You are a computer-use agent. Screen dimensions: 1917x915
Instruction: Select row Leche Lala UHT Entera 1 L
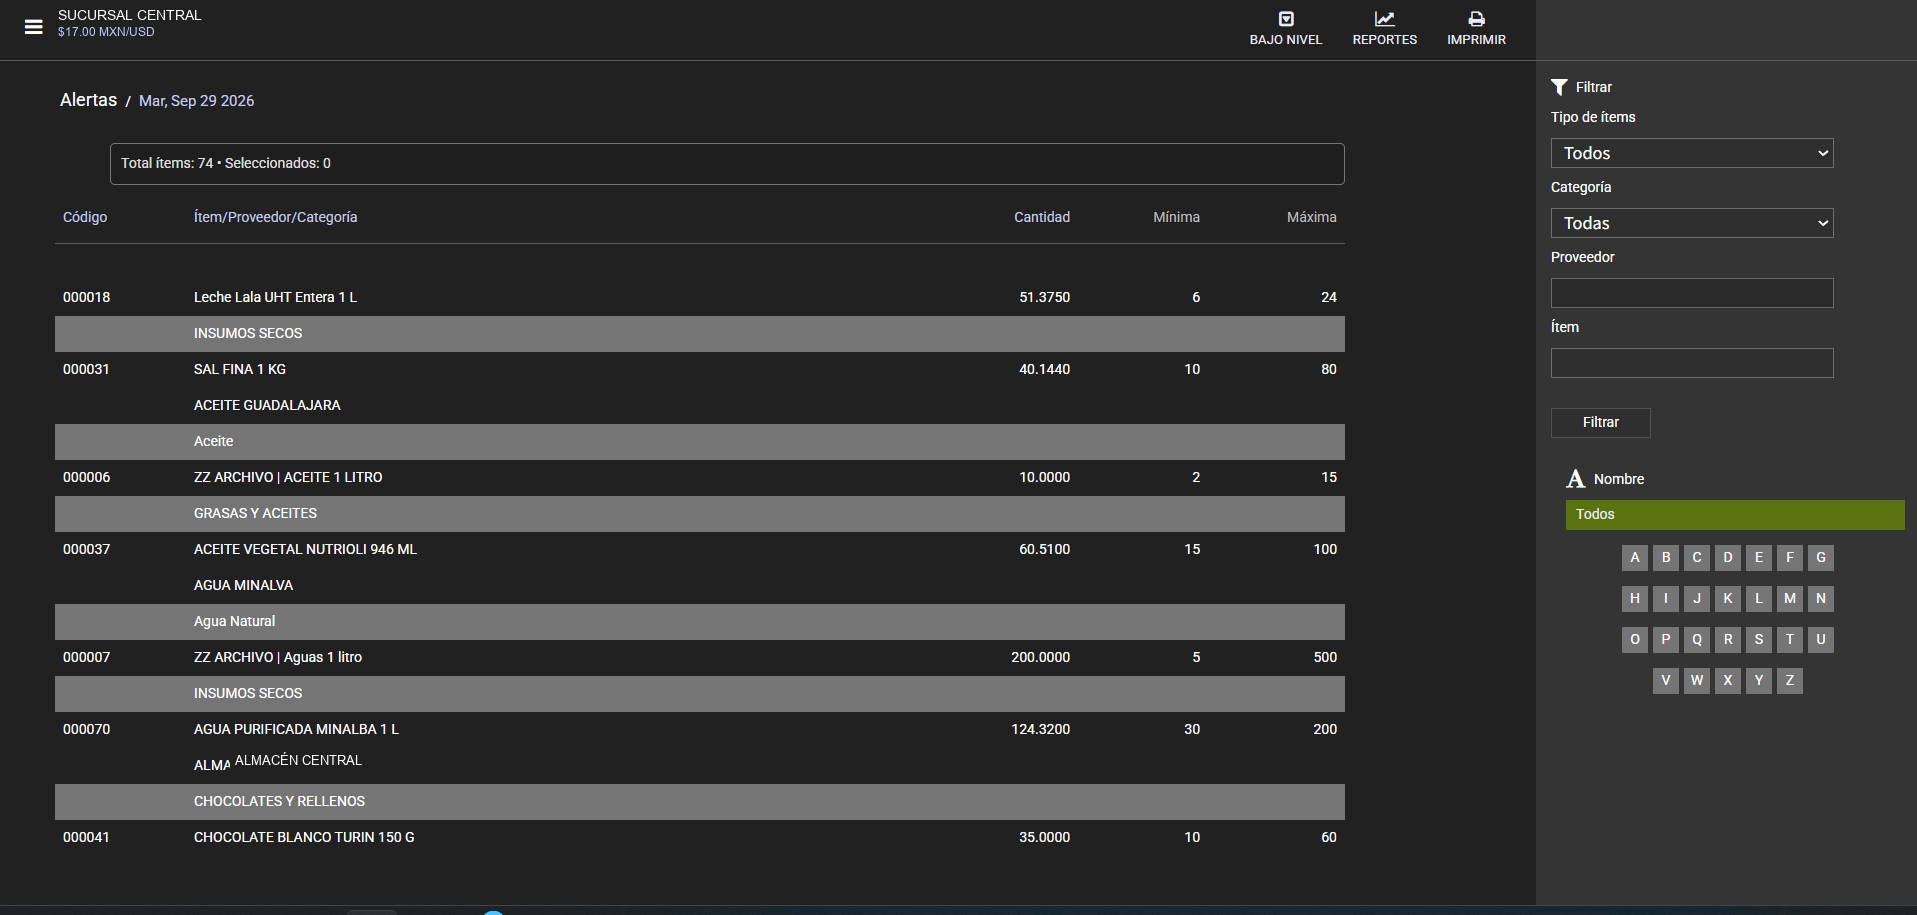(700, 298)
